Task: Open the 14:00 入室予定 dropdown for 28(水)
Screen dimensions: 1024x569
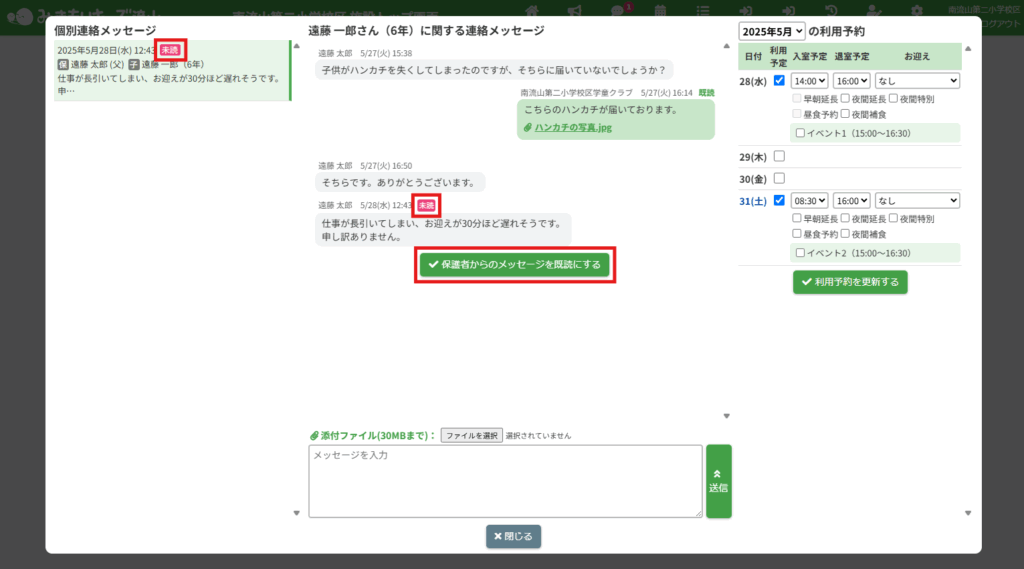Action: 809,81
